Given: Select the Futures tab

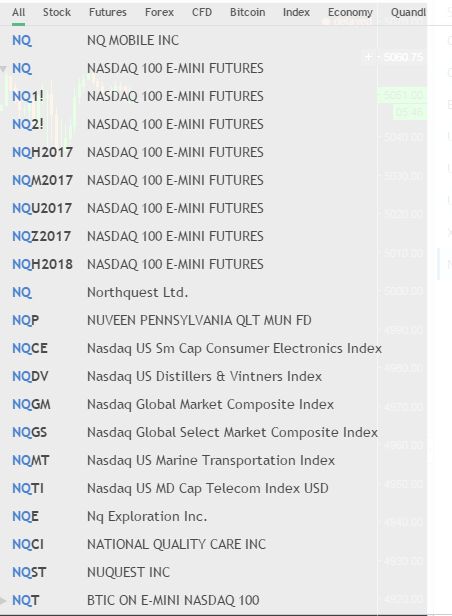Looking at the screenshot, I should click(108, 13).
